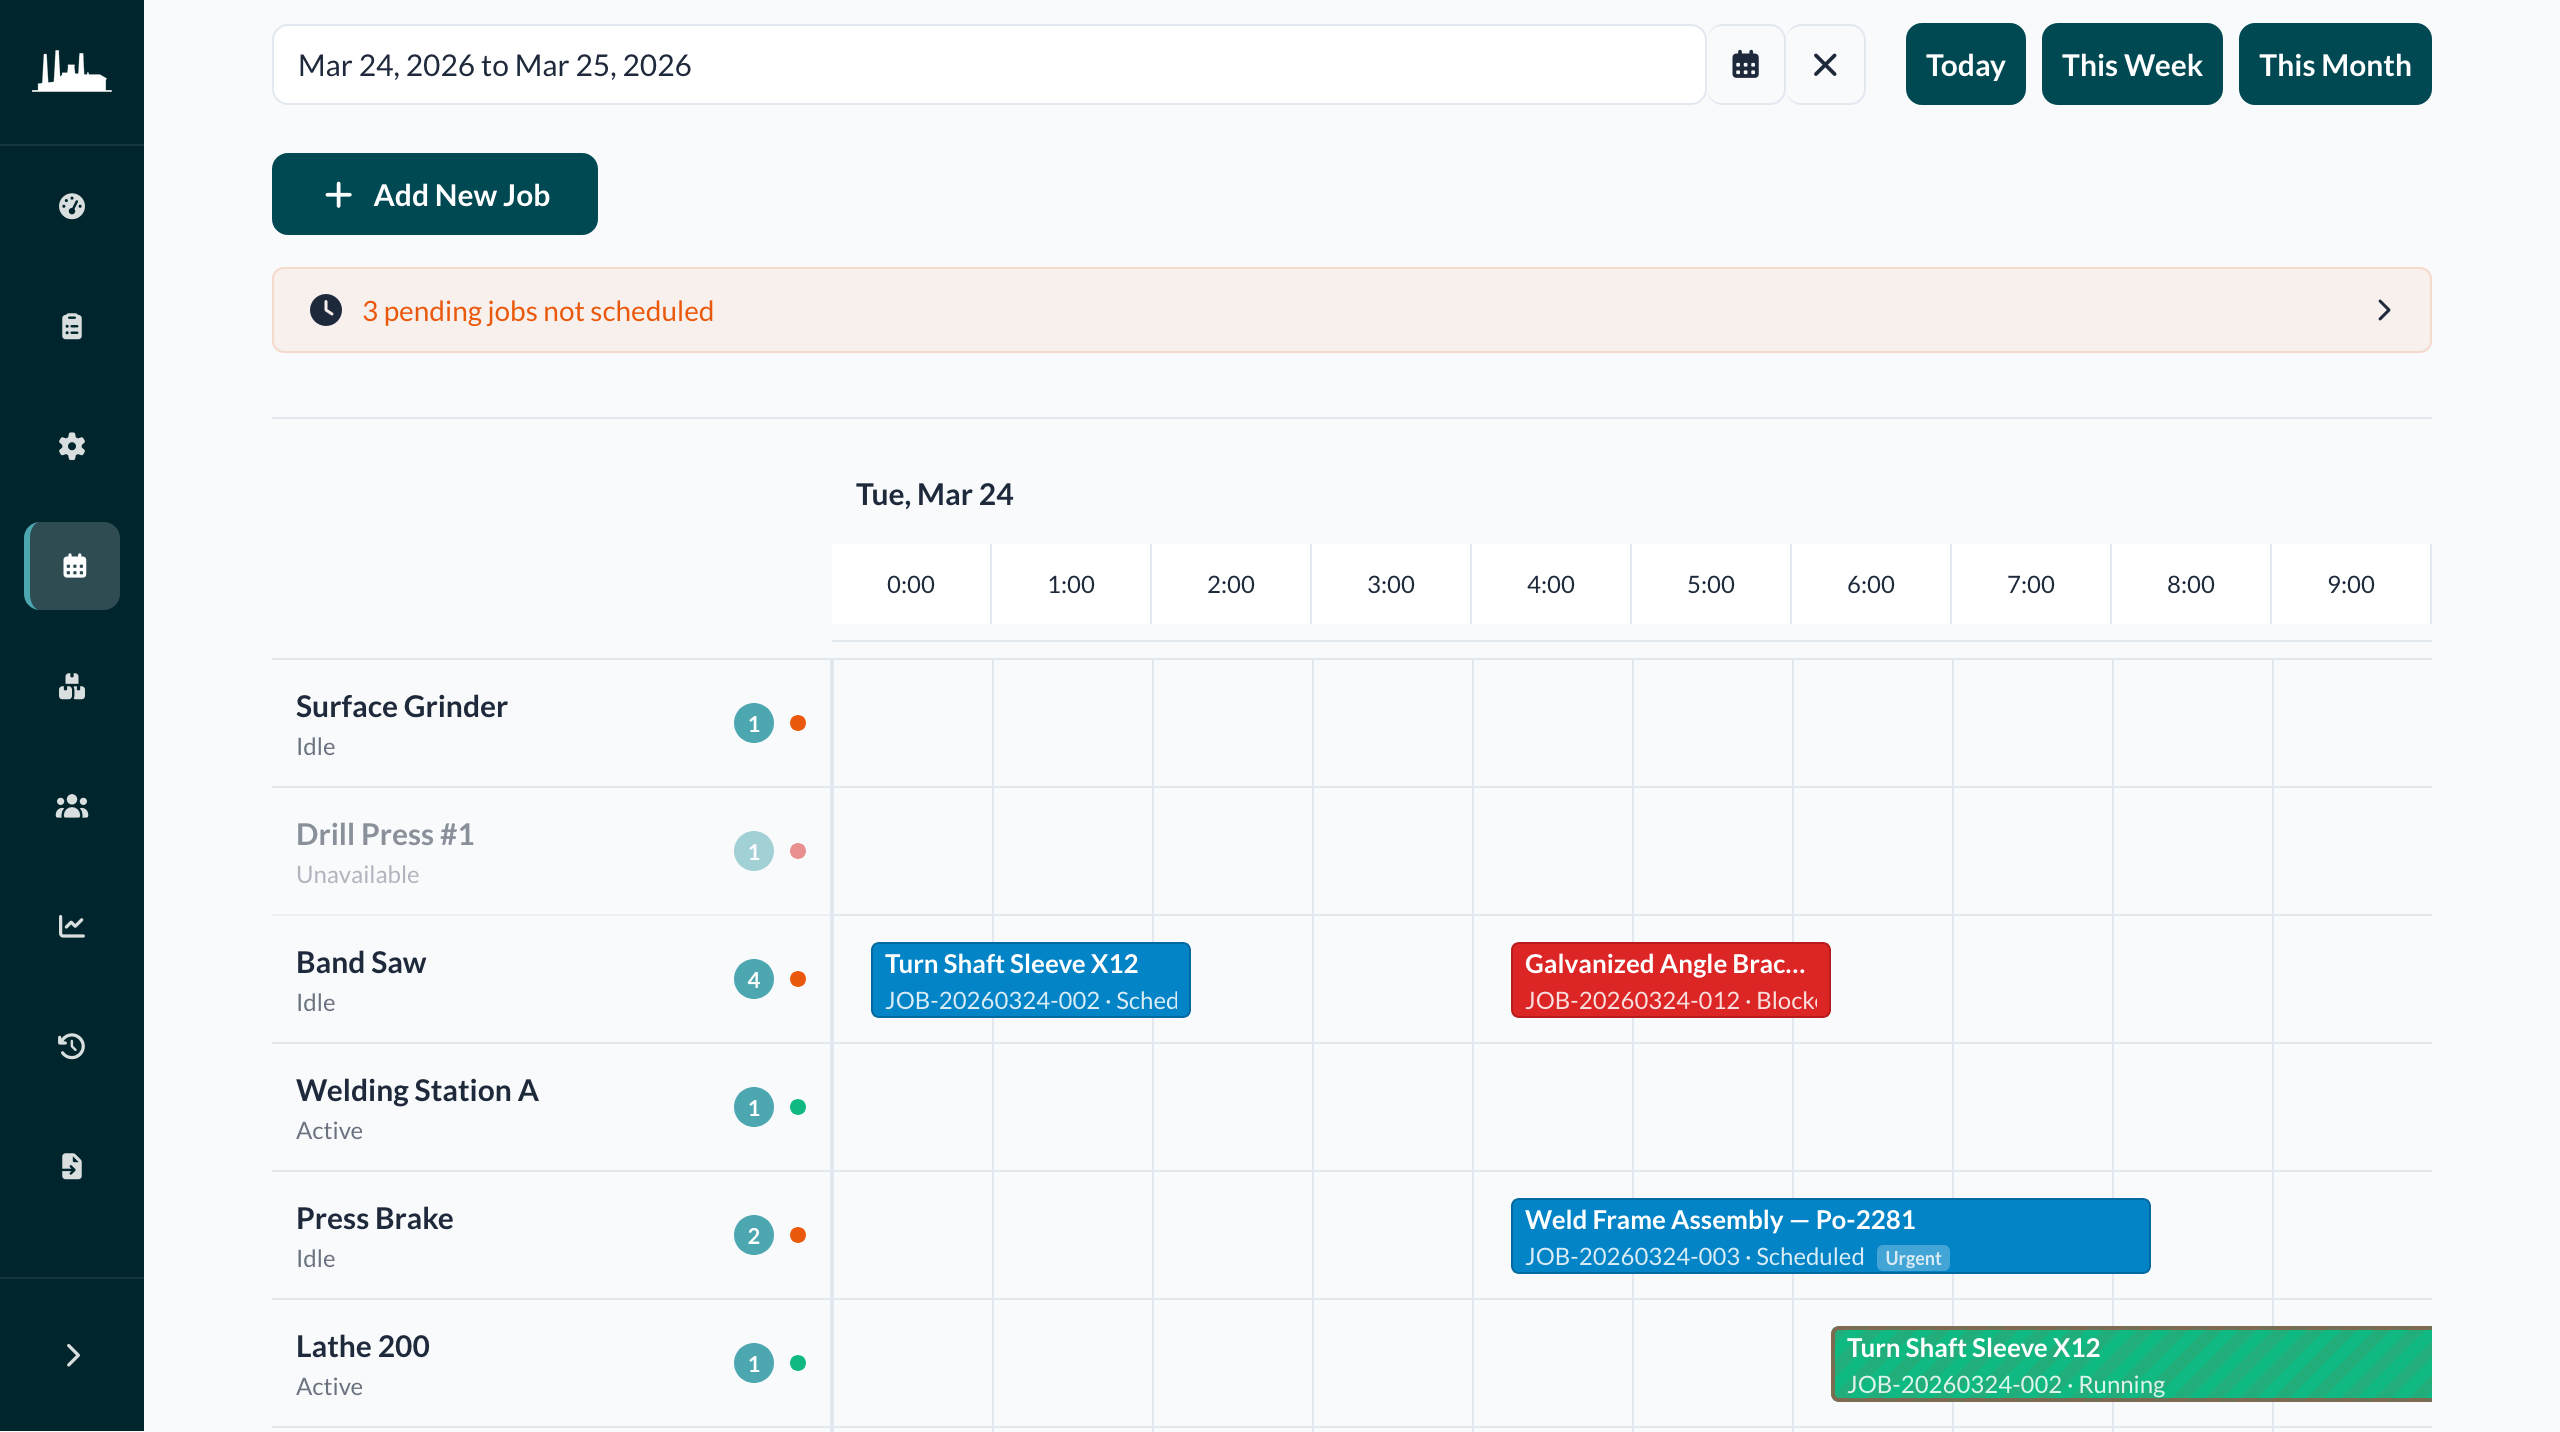Select the calendar scheduler icon in sidebar
The image size is (2560, 1432).
[x=71, y=566]
